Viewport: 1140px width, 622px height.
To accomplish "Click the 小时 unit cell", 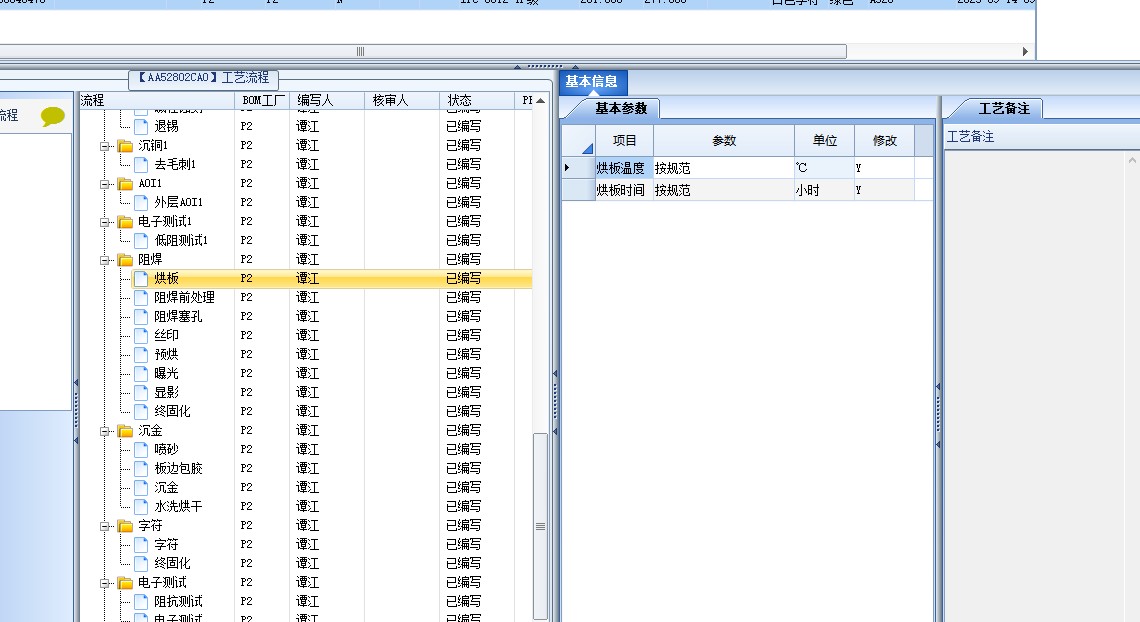I will coord(824,190).
